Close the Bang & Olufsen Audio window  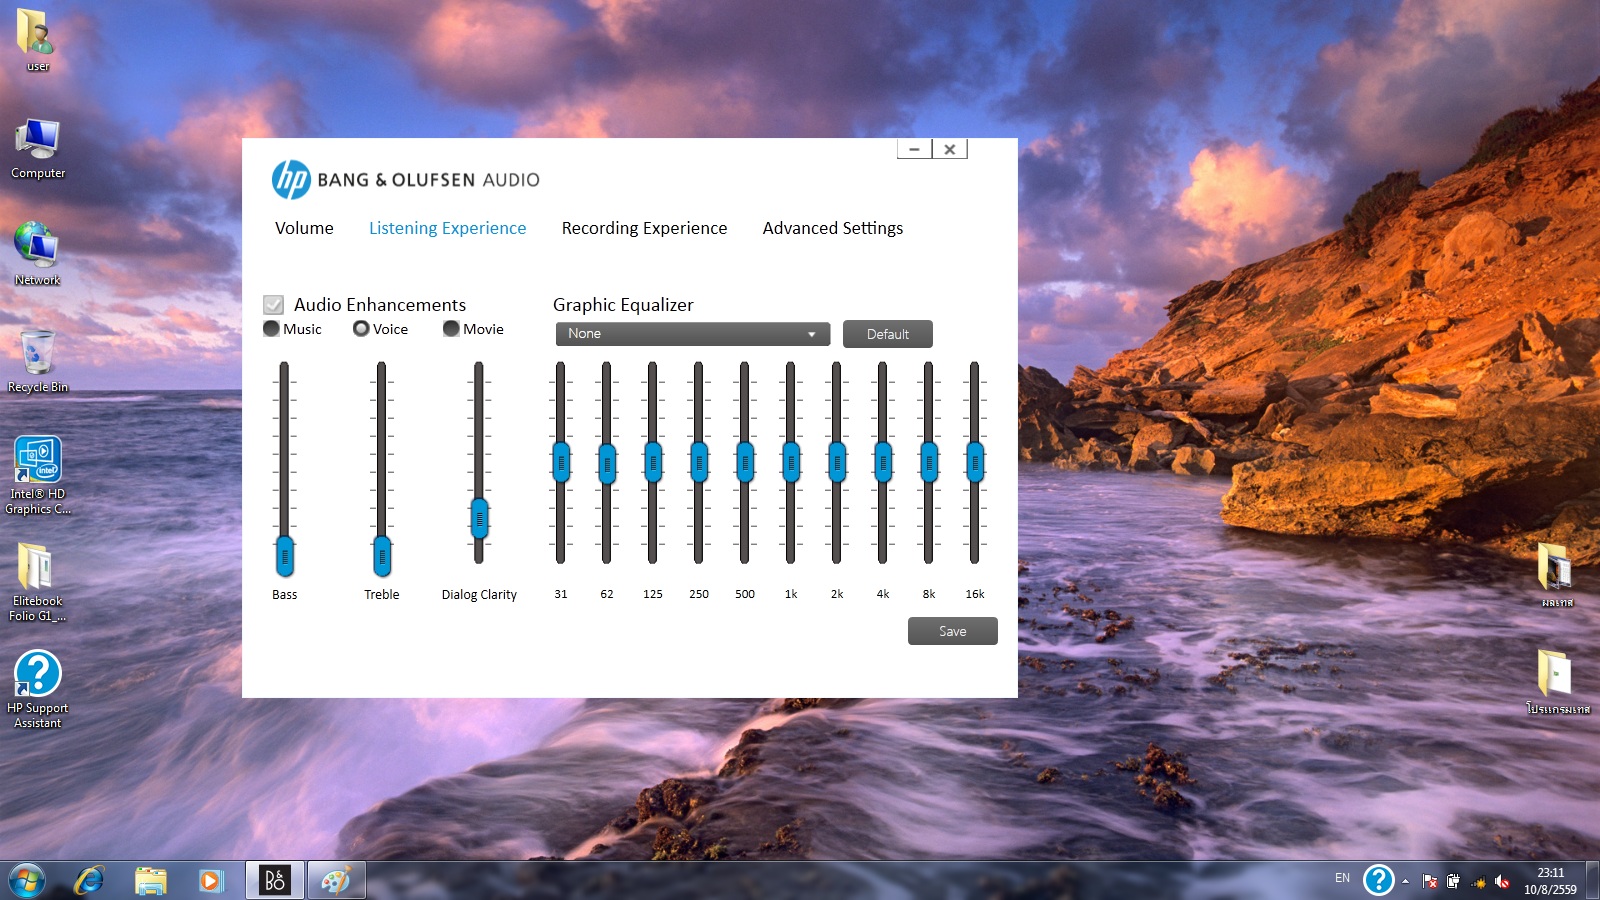[950, 149]
